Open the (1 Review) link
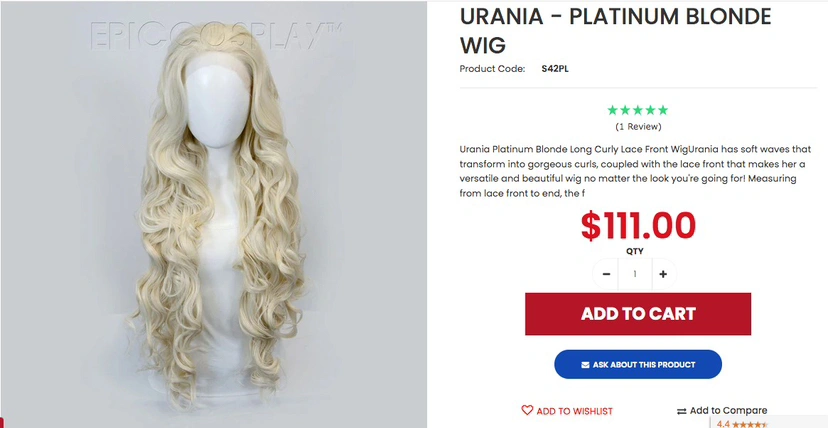 638,127
